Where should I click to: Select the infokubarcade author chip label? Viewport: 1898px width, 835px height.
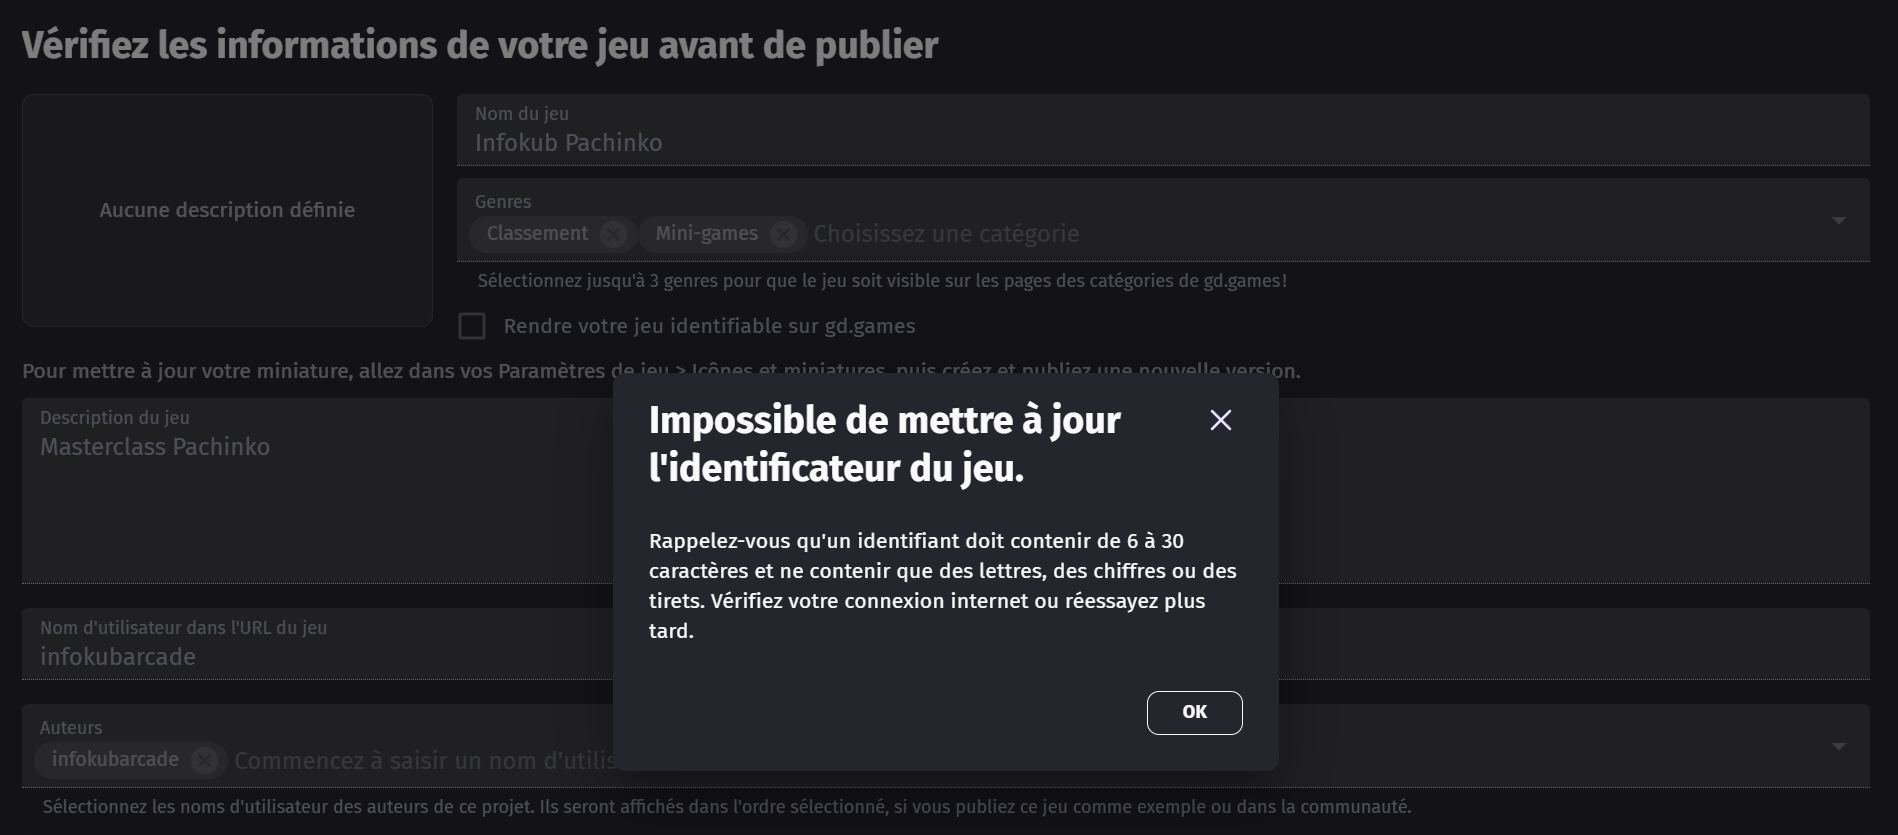[115, 759]
